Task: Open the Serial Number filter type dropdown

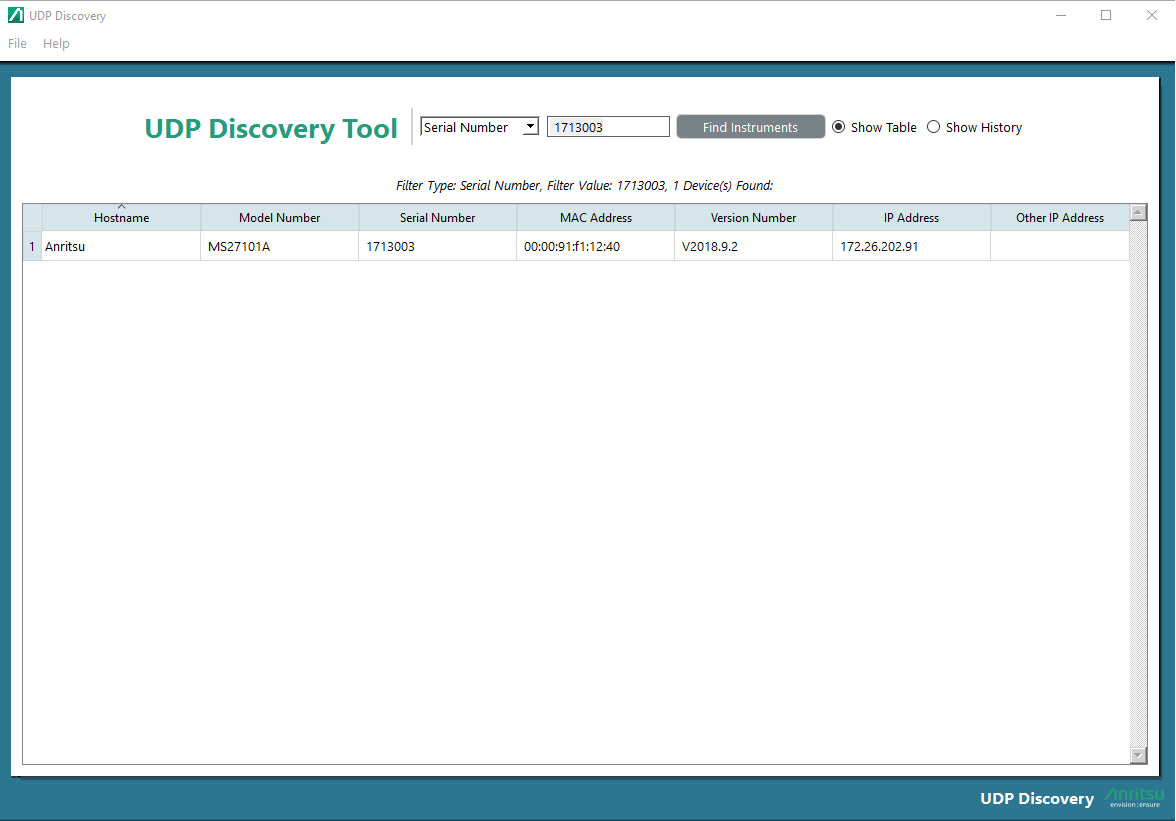Action: (x=530, y=127)
